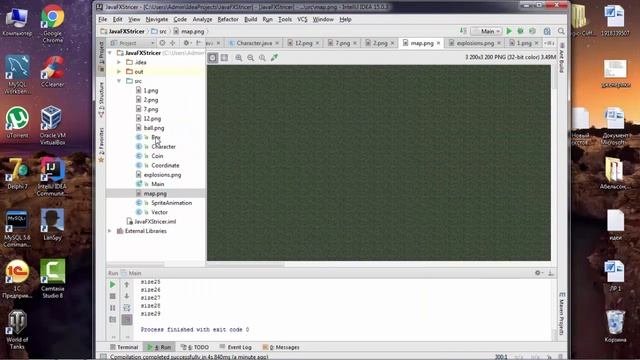Open Camtasia Studio 8 desktop shortcut
This screenshot has width=640, height=360.
point(53,279)
